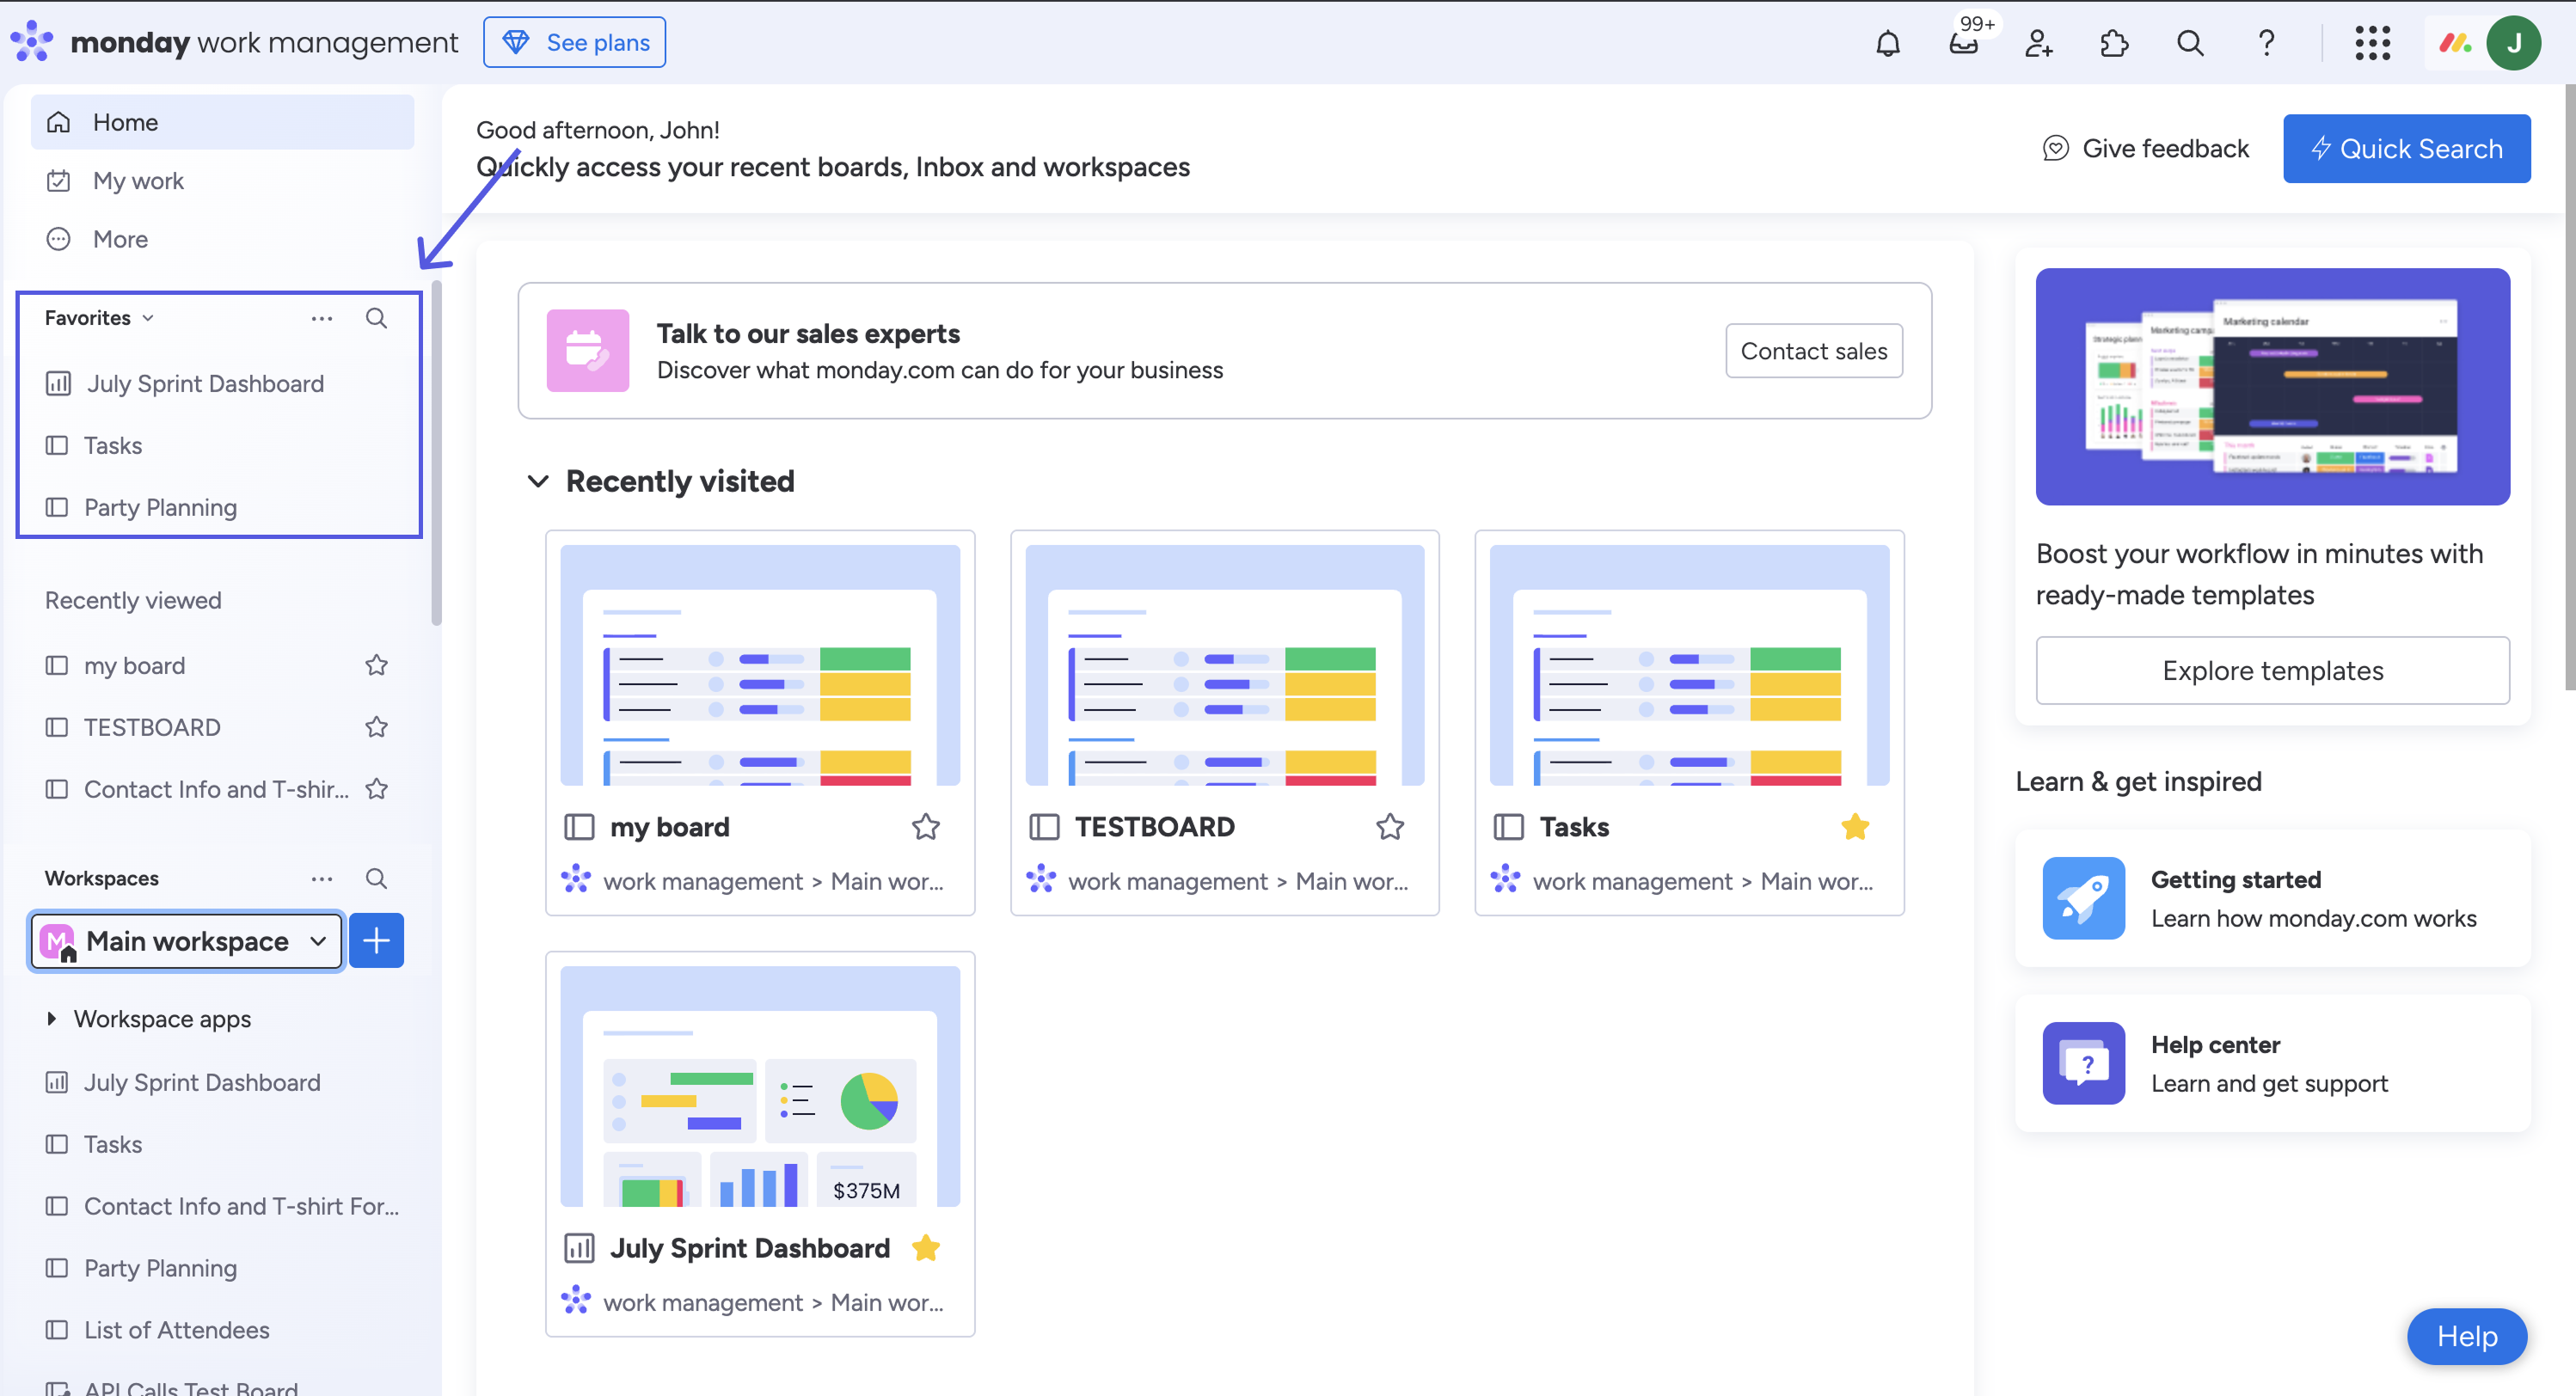
Task: Open Workspaces three-dot options menu
Action: pos(322,878)
